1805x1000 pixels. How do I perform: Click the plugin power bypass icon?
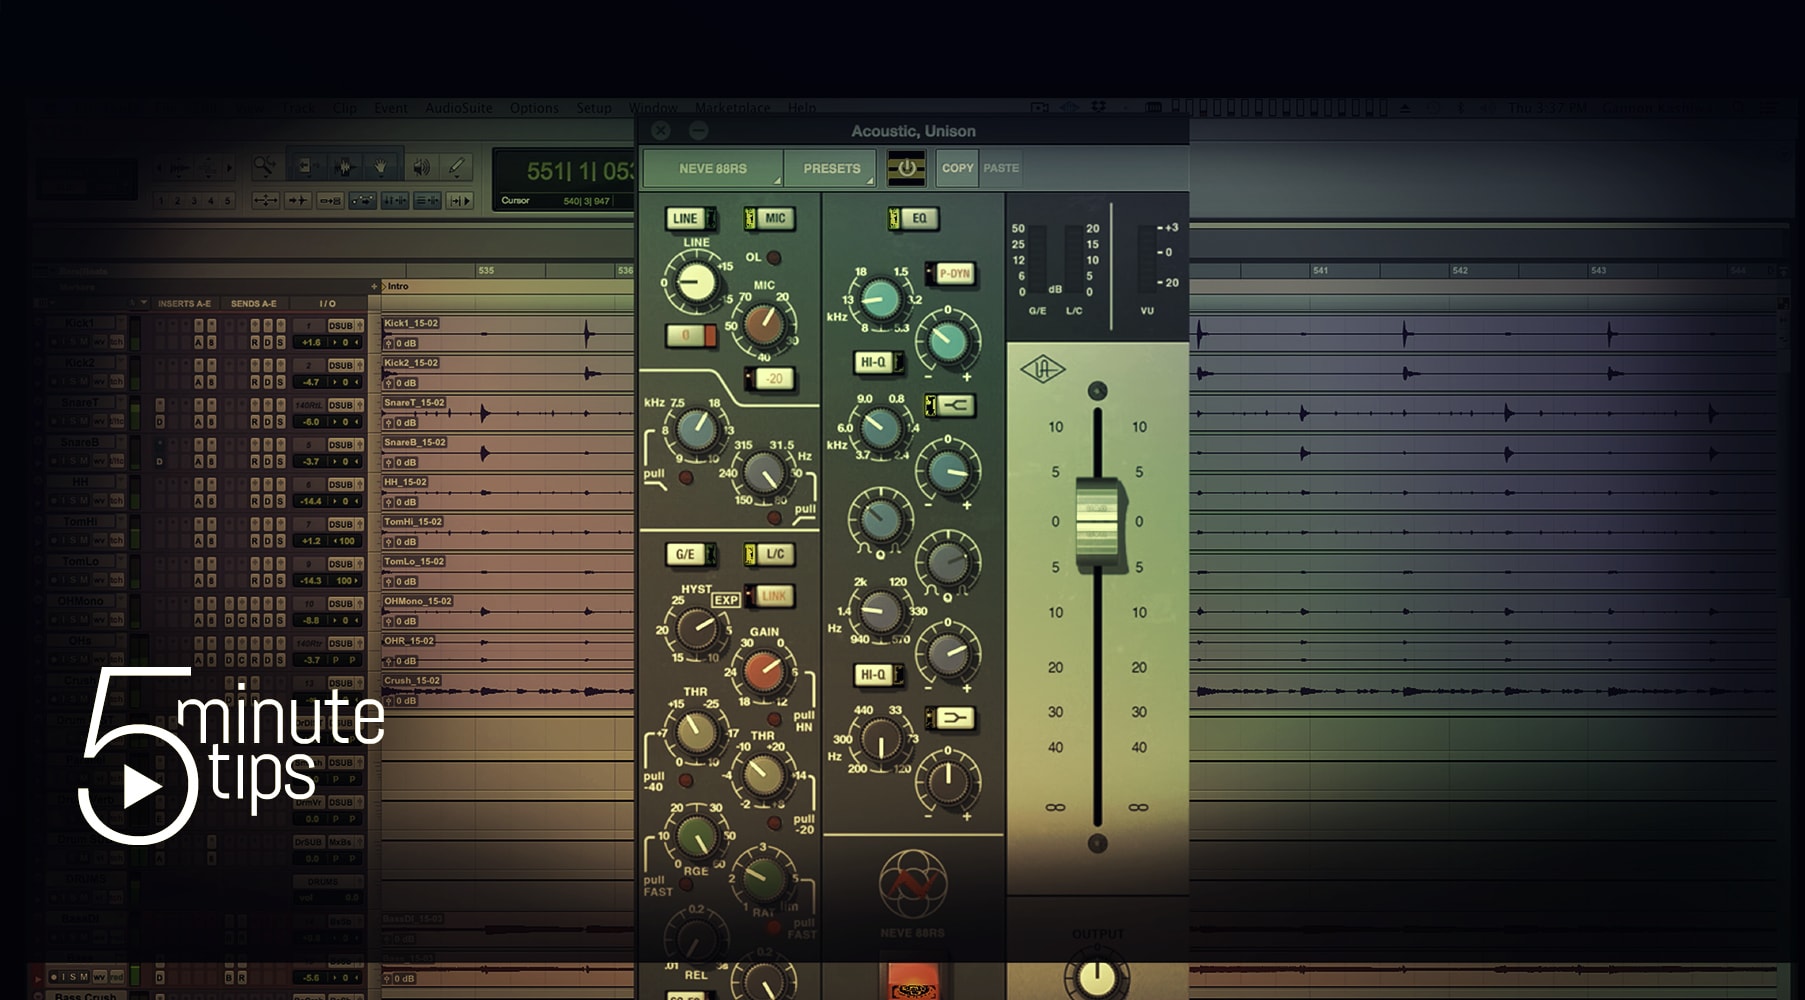906,168
